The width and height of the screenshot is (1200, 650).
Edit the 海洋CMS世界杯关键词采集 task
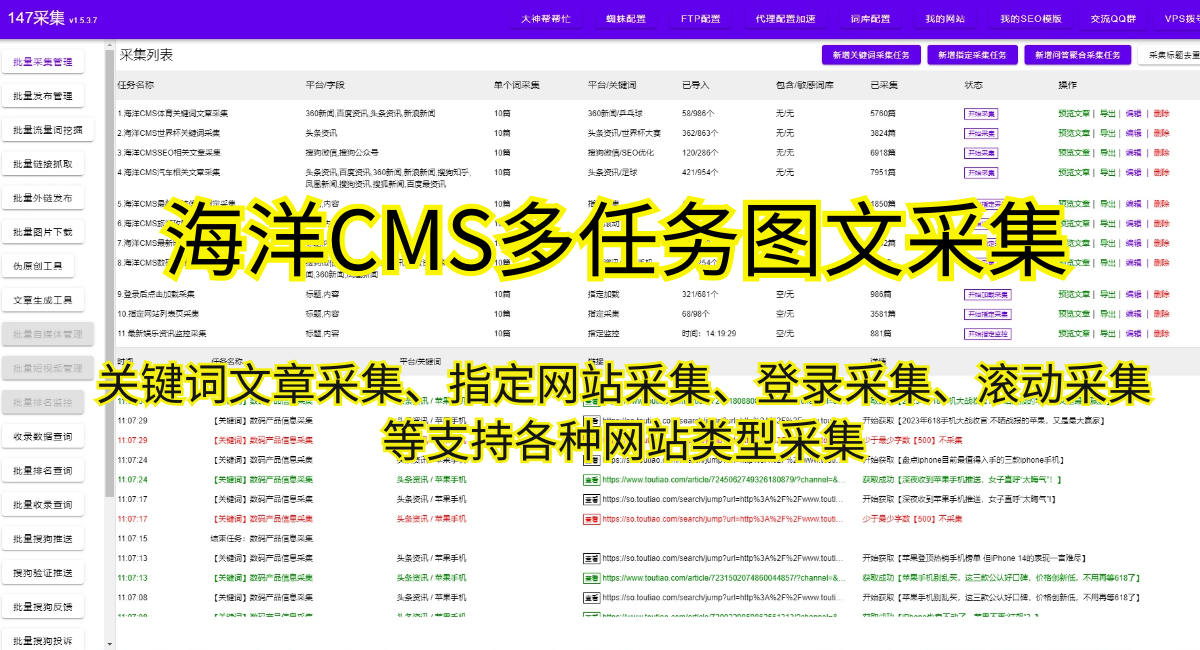(x=1133, y=133)
